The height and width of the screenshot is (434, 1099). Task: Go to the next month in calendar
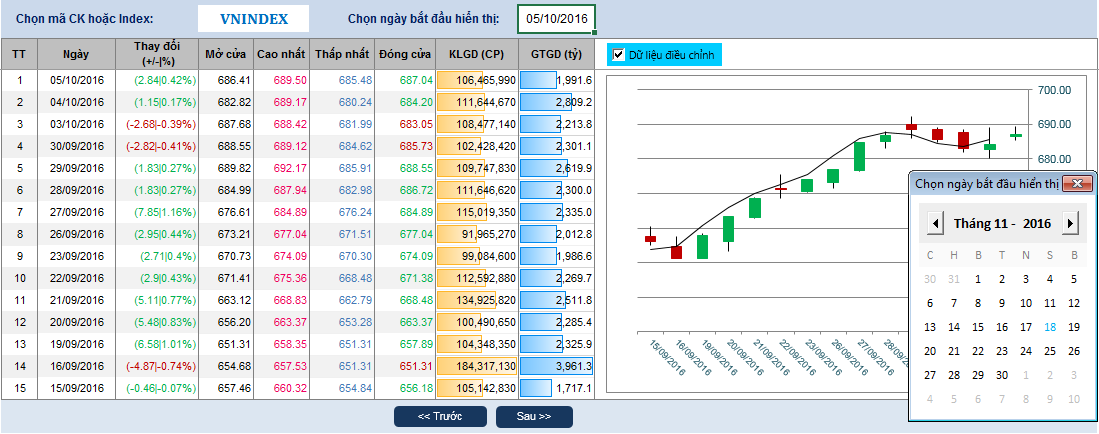click(1070, 224)
